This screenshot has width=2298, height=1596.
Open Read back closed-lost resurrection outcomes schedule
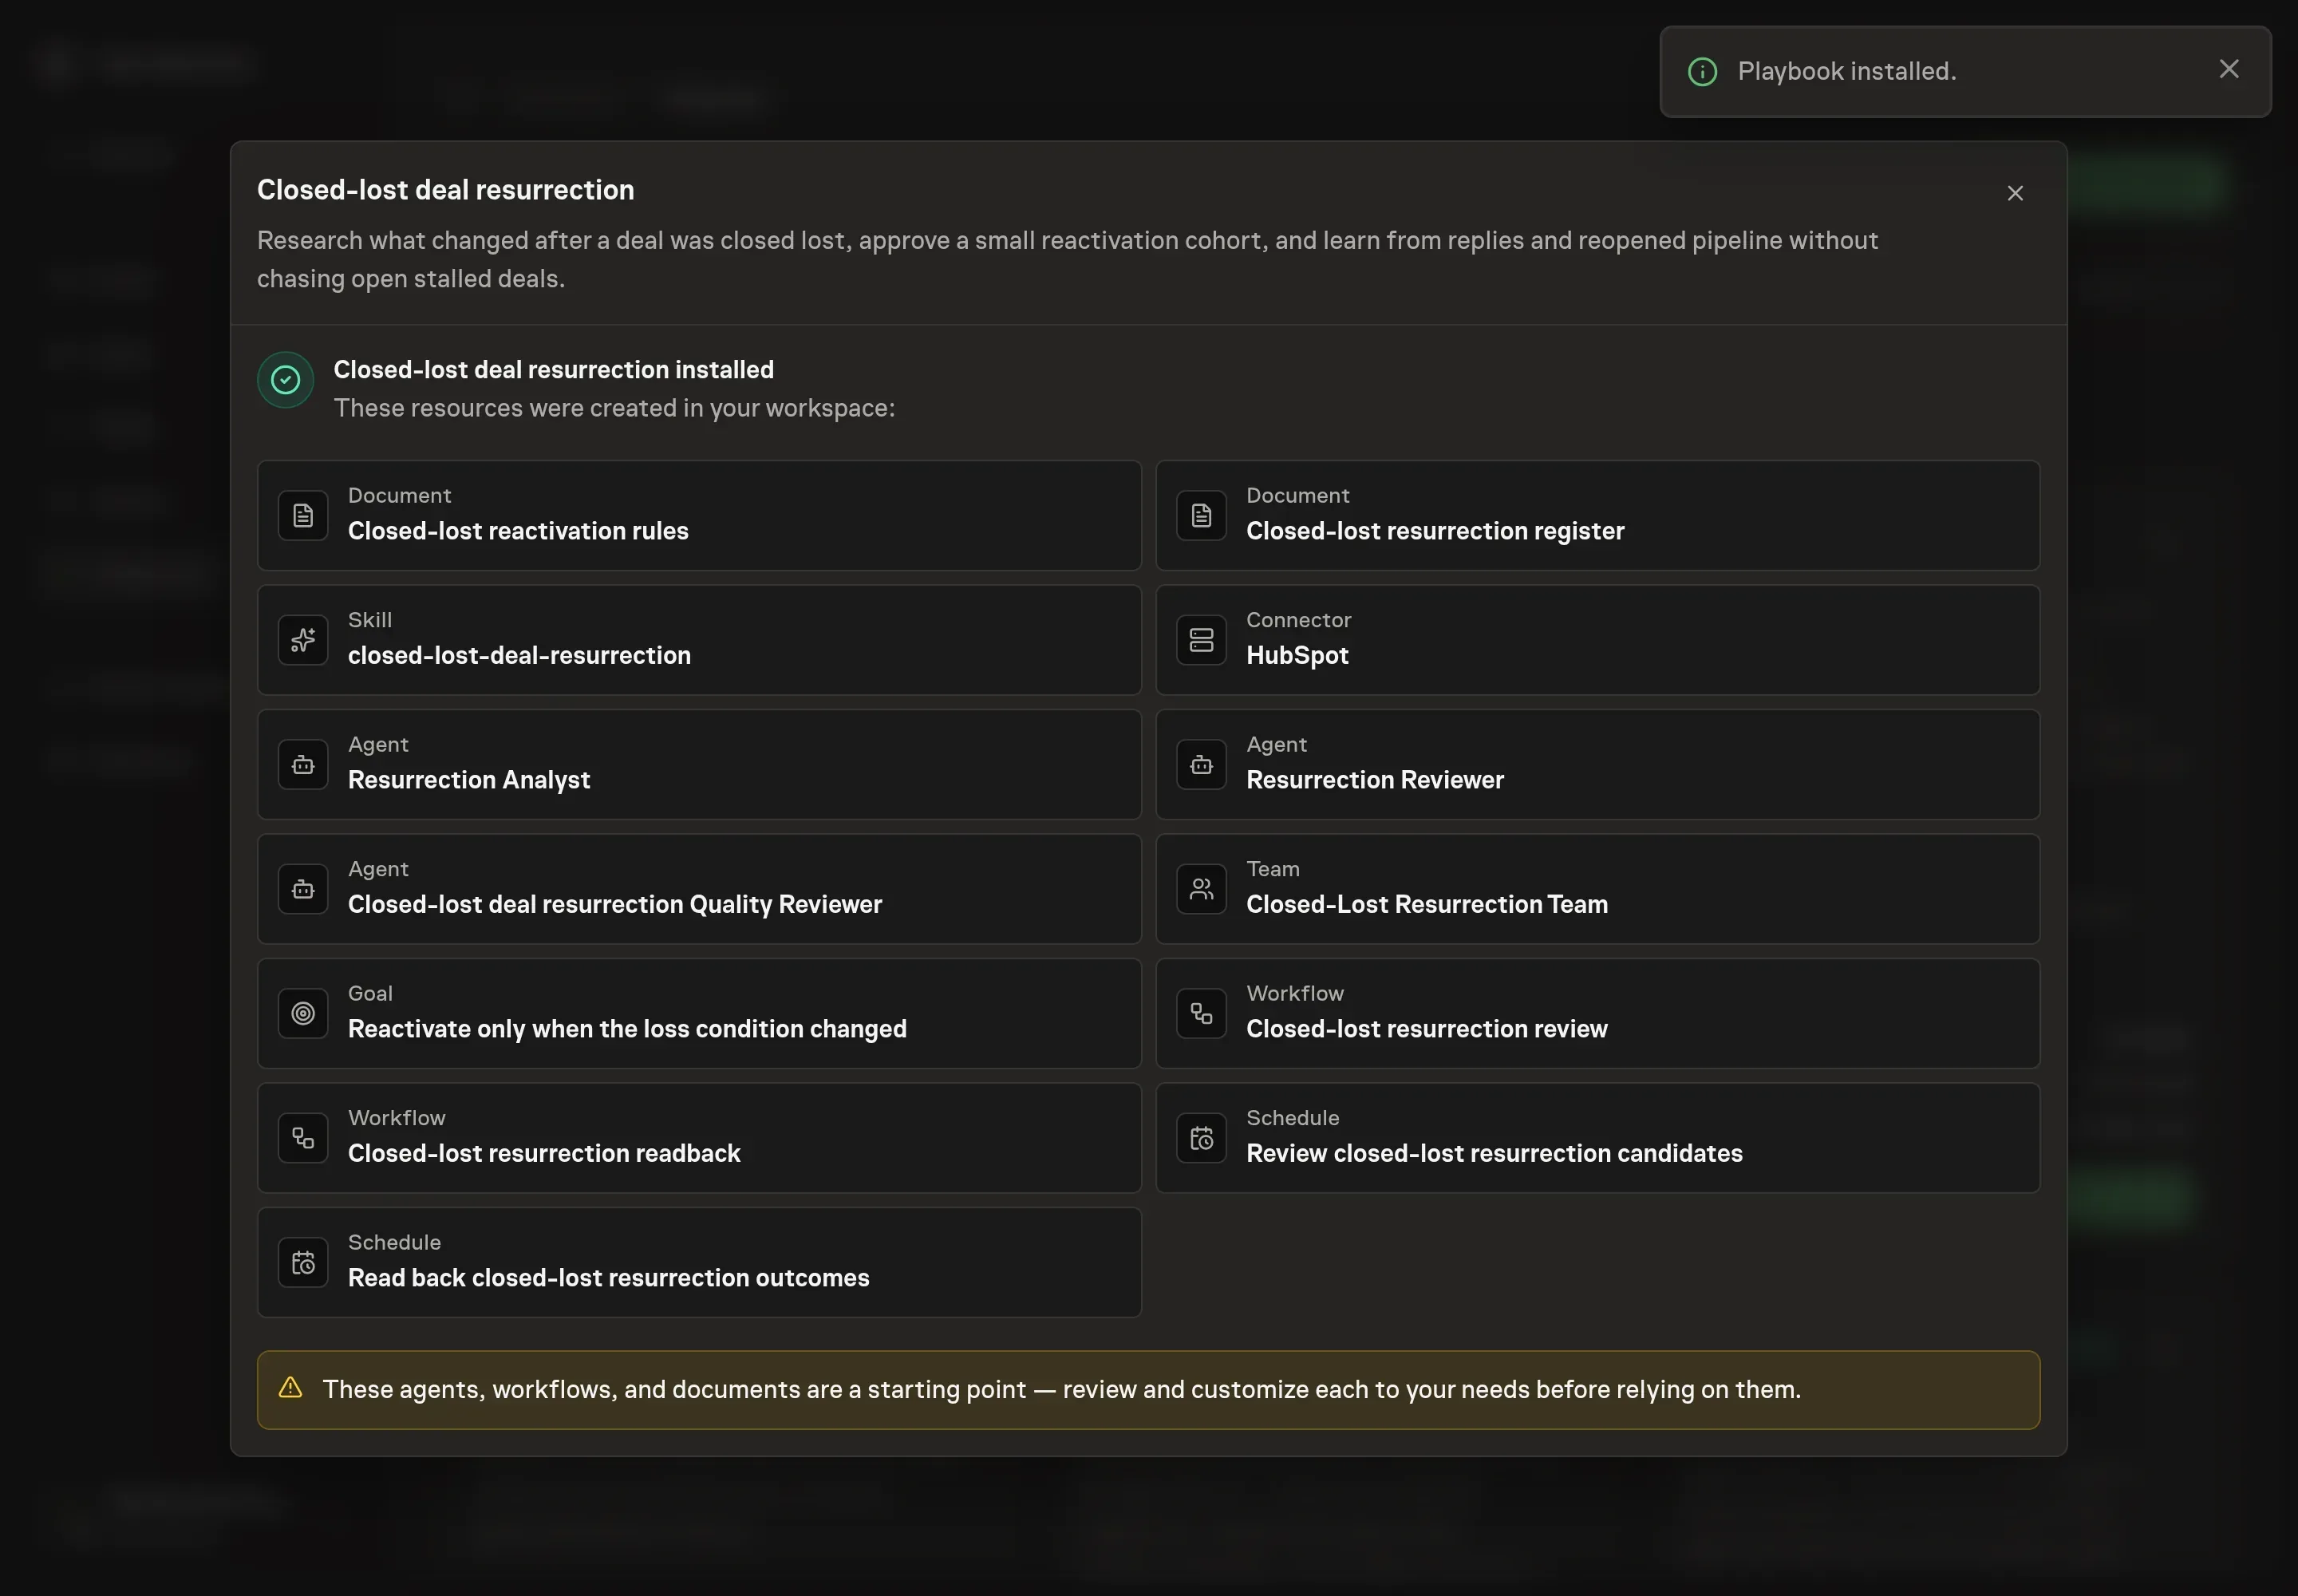(699, 1263)
